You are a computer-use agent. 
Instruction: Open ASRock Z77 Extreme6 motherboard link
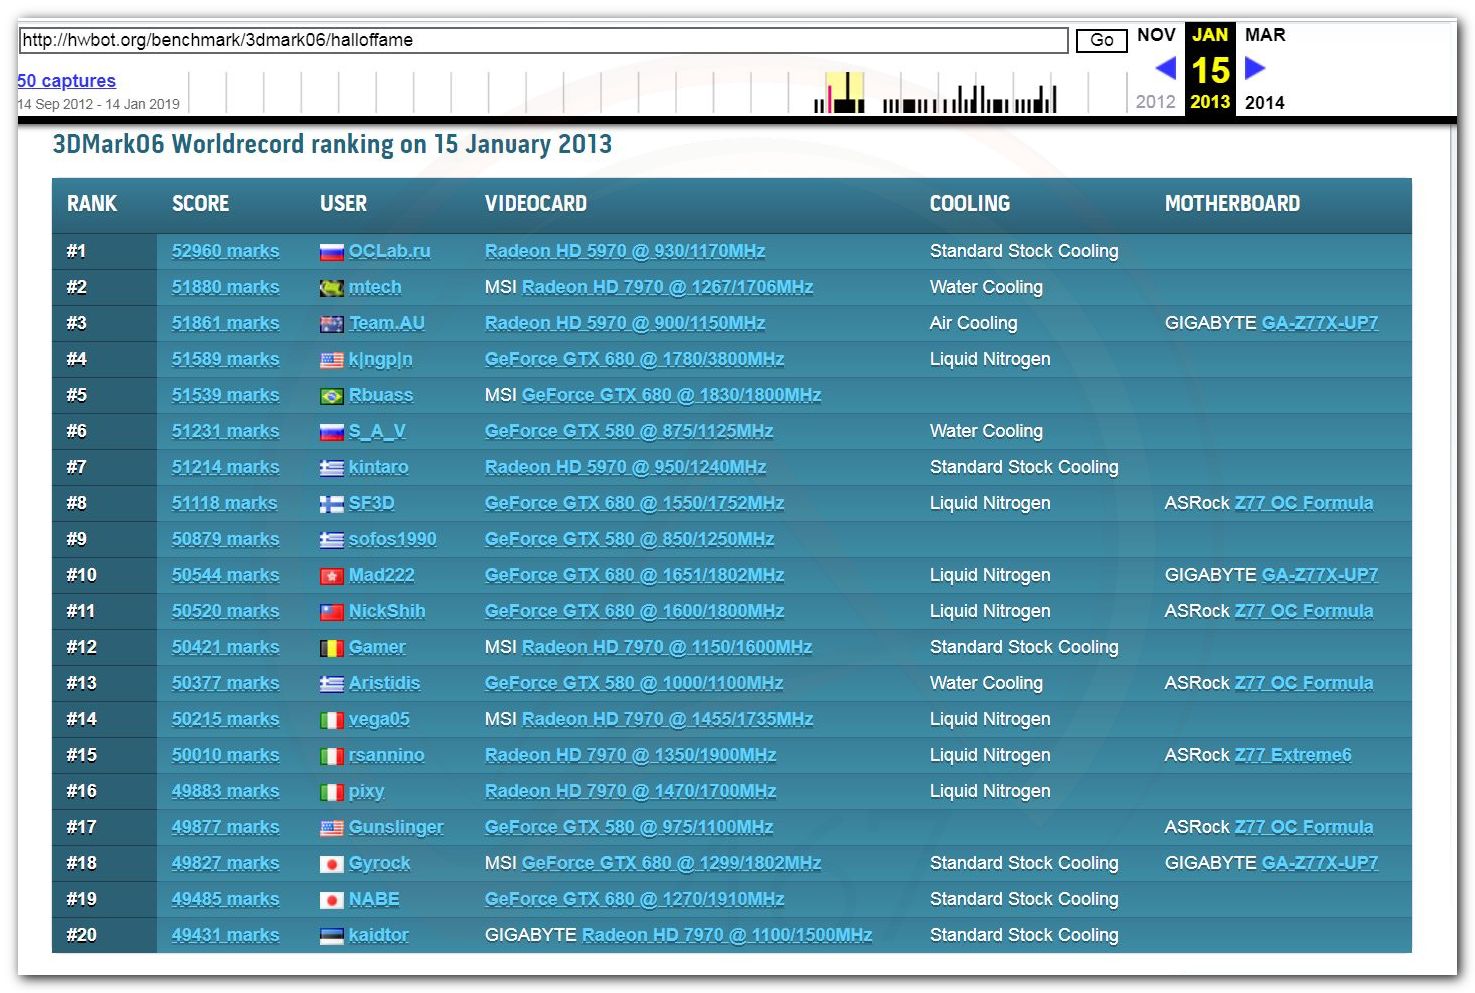pos(1292,755)
